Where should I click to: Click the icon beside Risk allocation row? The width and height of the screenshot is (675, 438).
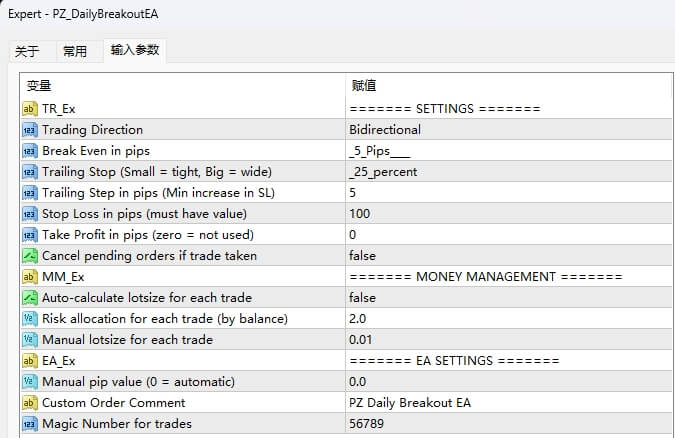click(x=29, y=318)
